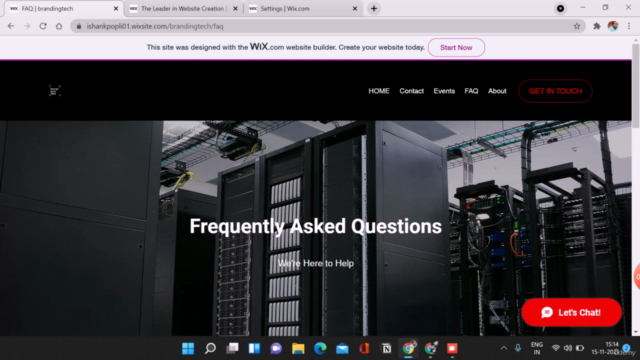Open the Let's Chat! widget
The width and height of the screenshot is (640, 360).
click(x=571, y=312)
